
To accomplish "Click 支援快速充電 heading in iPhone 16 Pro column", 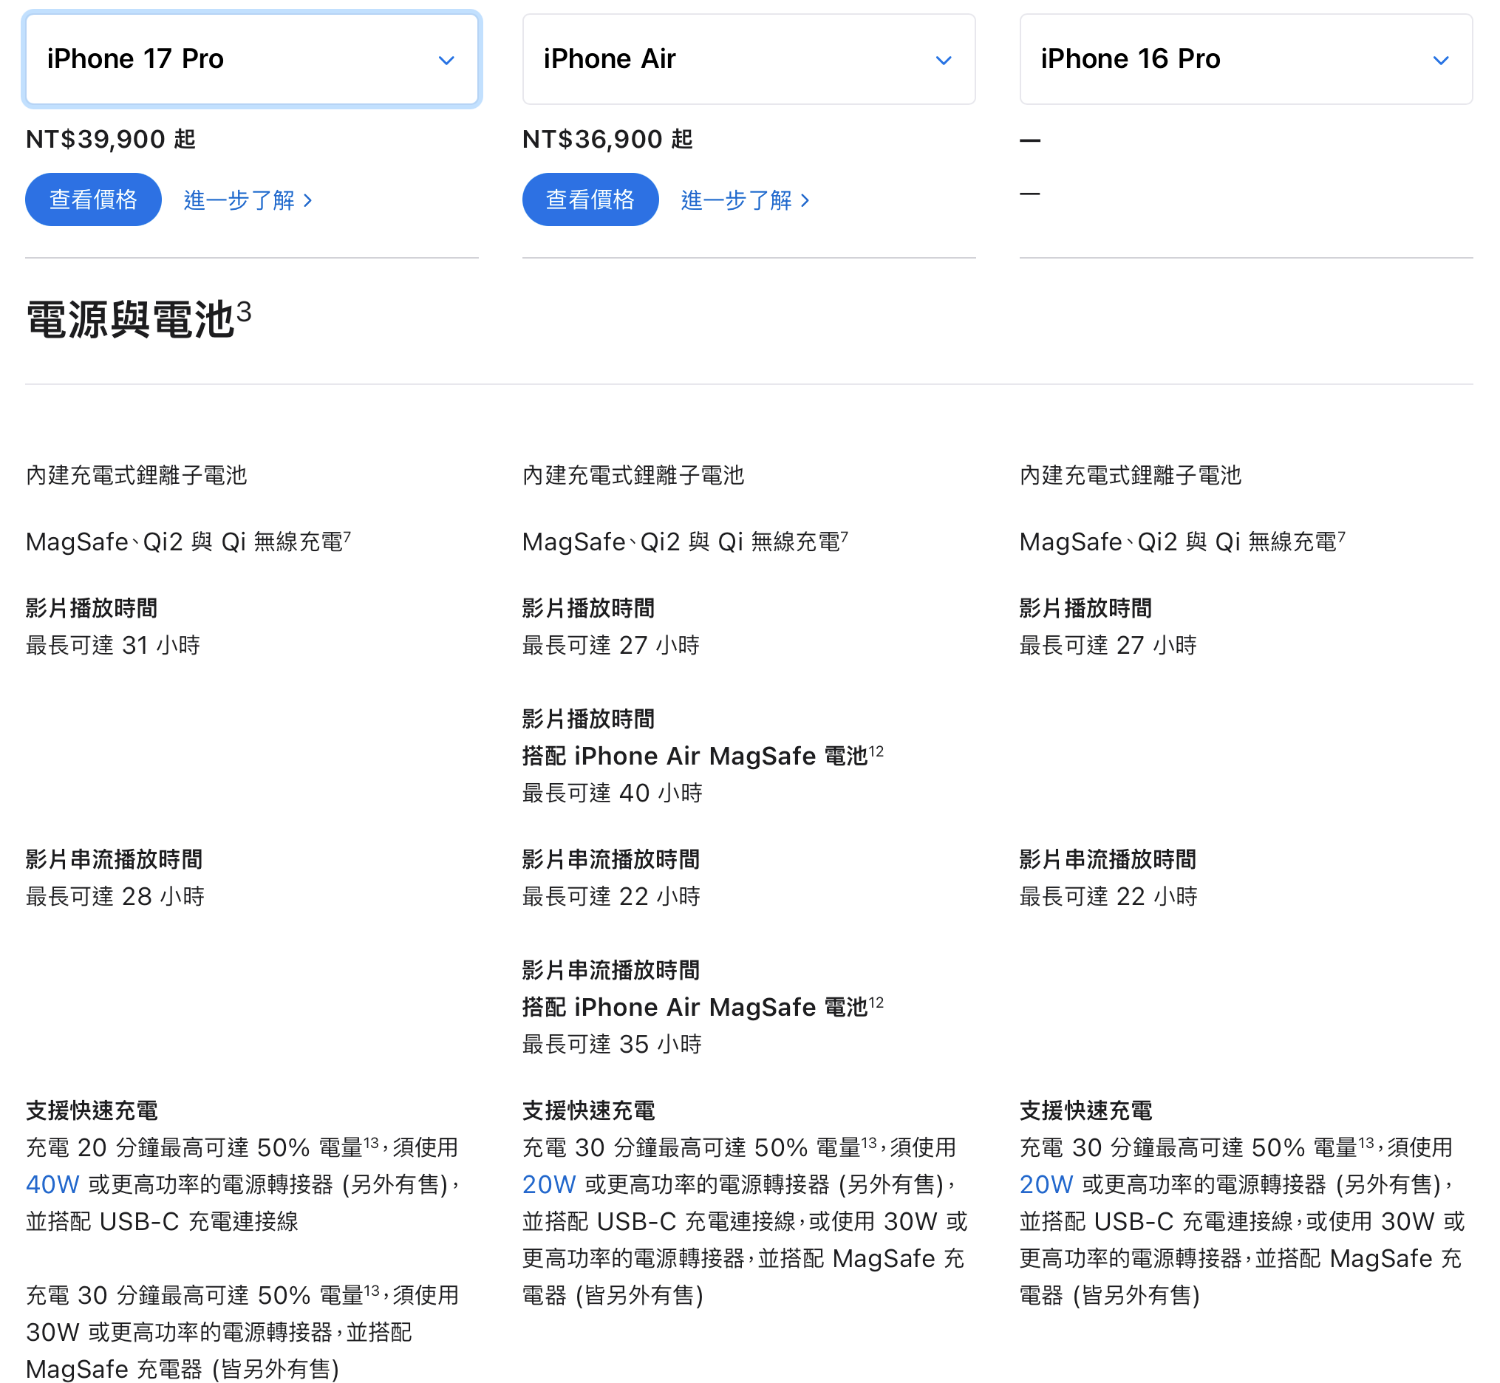I will [x=1085, y=1110].
